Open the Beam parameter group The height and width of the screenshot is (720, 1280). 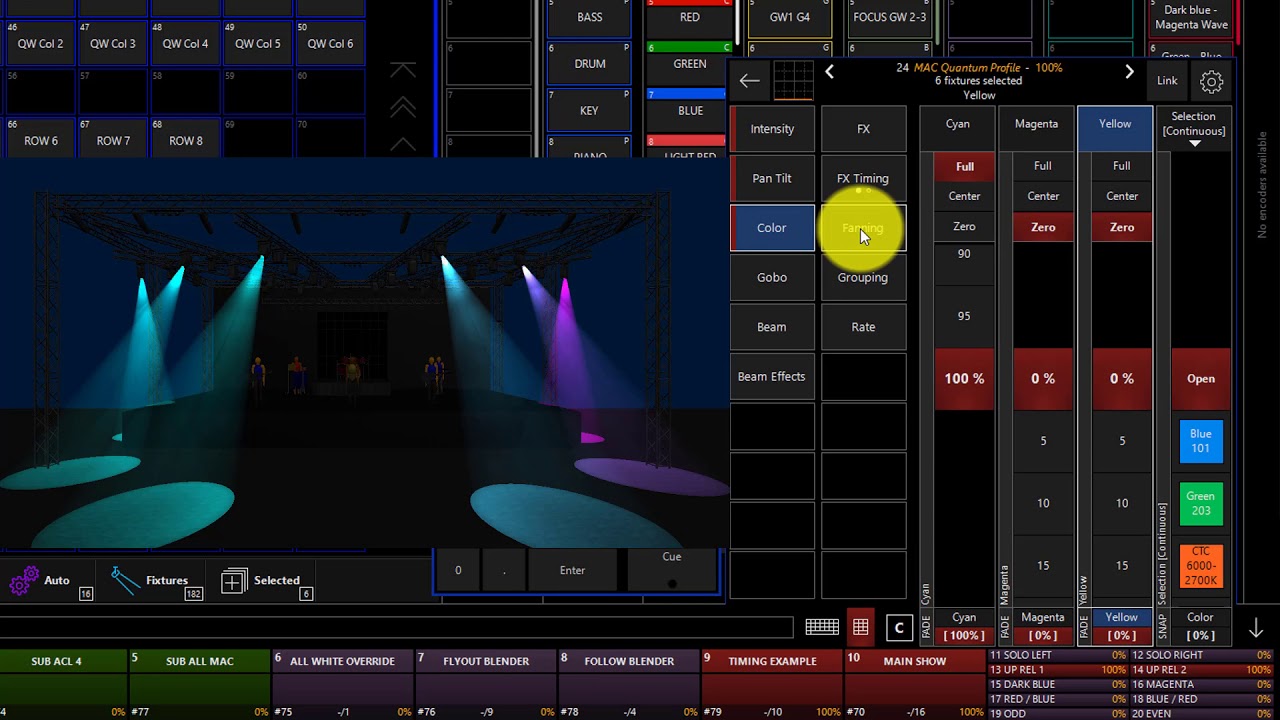(x=772, y=327)
